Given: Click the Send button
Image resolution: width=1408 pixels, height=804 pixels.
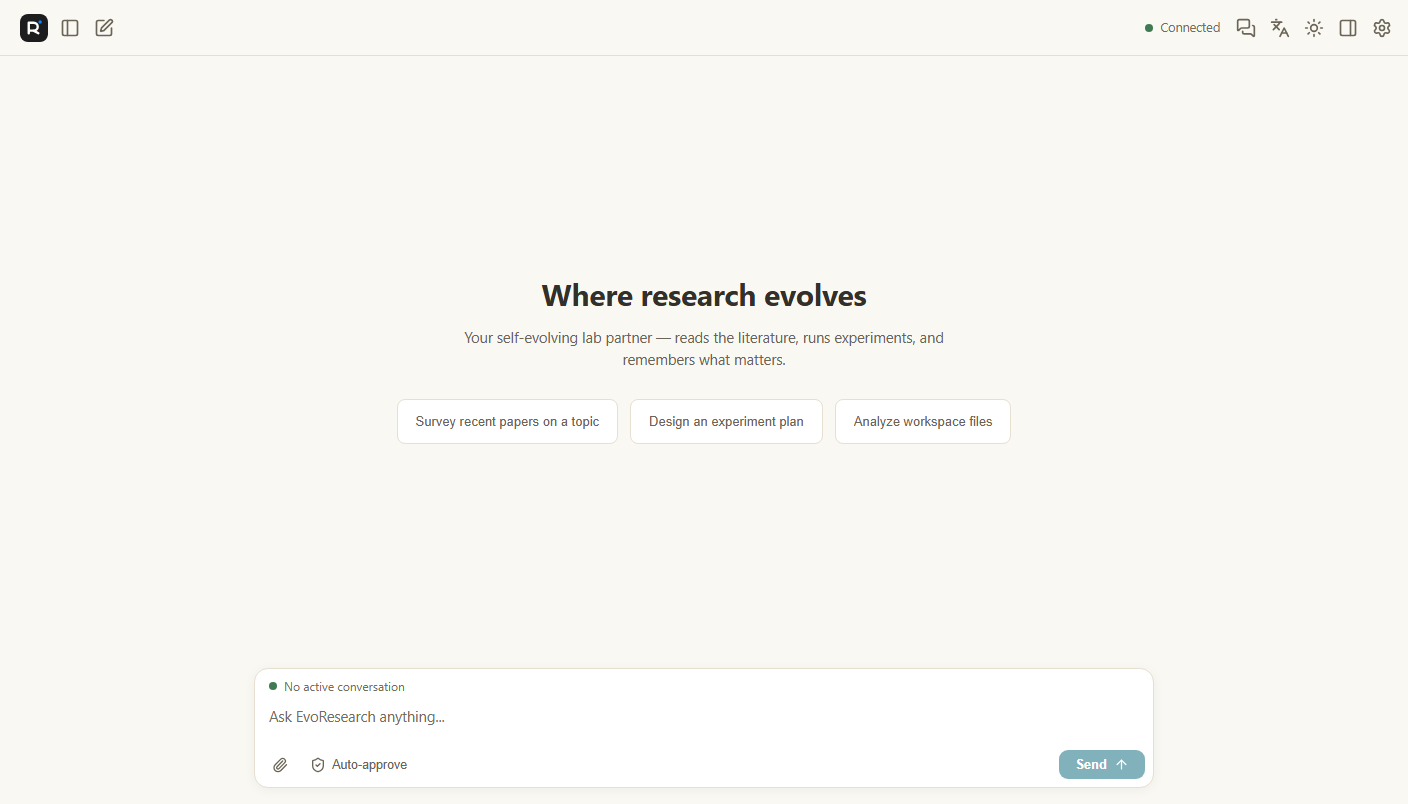Looking at the screenshot, I should (x=1102, y=765).
